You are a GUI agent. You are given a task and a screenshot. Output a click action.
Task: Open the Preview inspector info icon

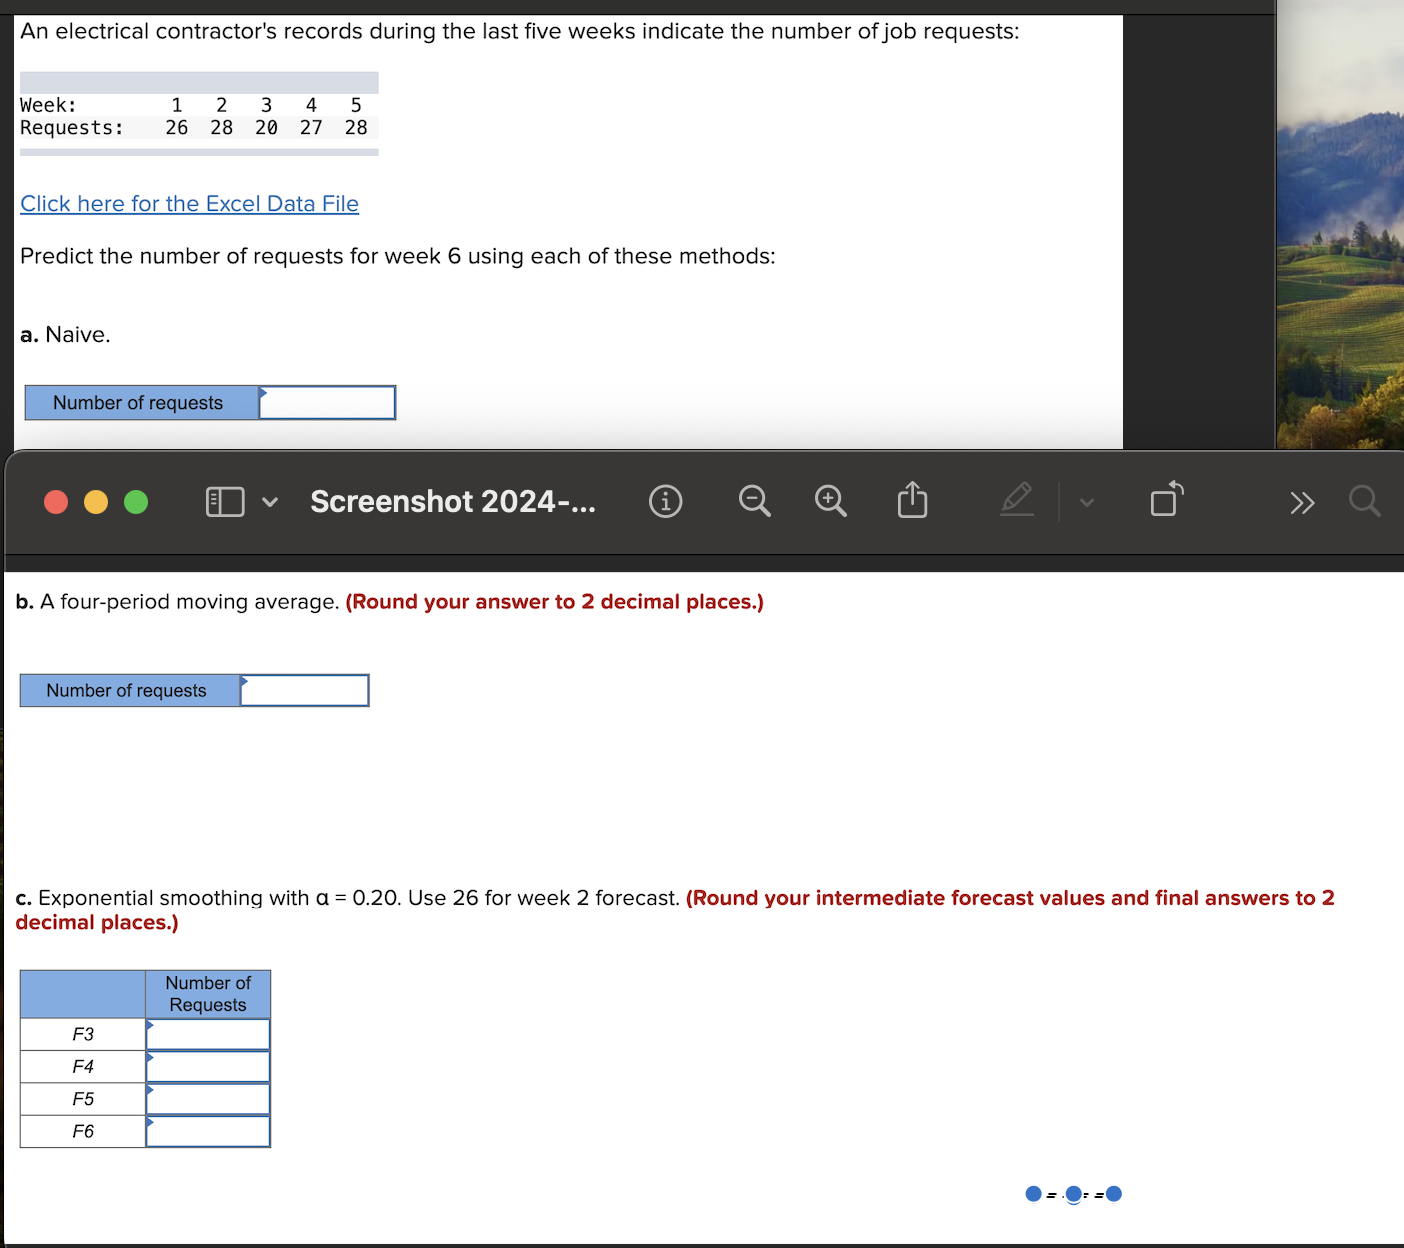click(x=666, y=501)
